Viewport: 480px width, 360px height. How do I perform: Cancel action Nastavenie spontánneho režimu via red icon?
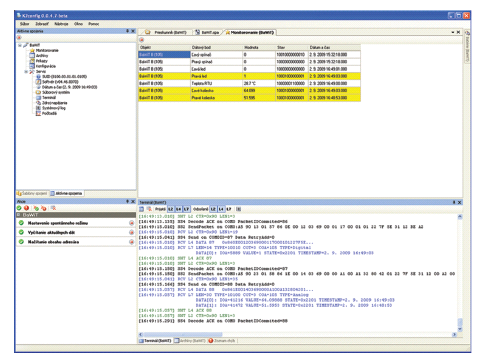click(132, 223)
